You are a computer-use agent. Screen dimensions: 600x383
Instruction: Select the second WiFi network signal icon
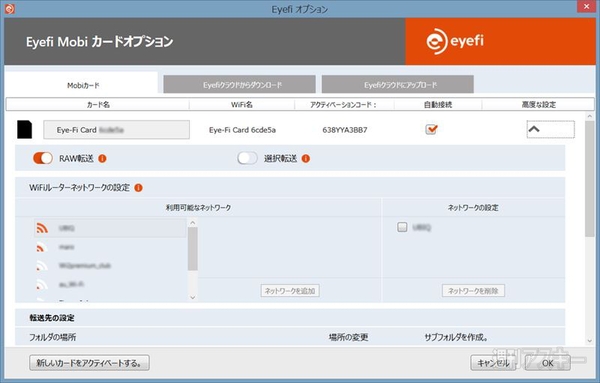click(41, 247)
